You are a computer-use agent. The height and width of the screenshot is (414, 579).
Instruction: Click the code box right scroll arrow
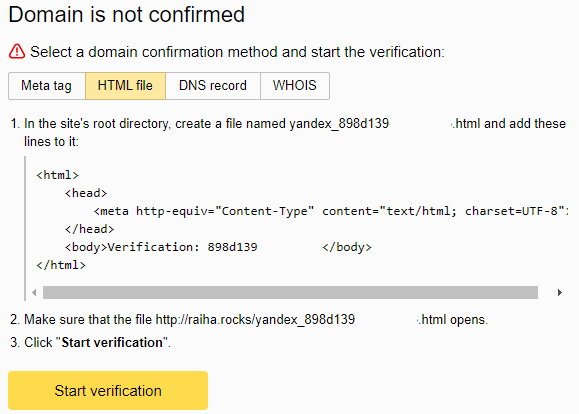point(560,292)
